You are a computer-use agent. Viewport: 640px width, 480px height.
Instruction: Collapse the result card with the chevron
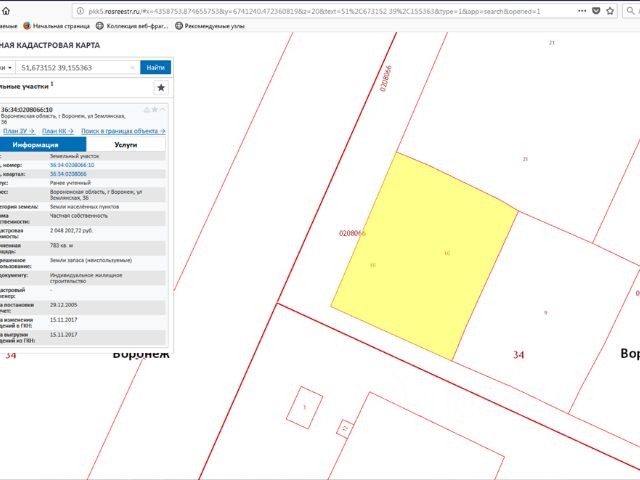(x=162, y=109)
